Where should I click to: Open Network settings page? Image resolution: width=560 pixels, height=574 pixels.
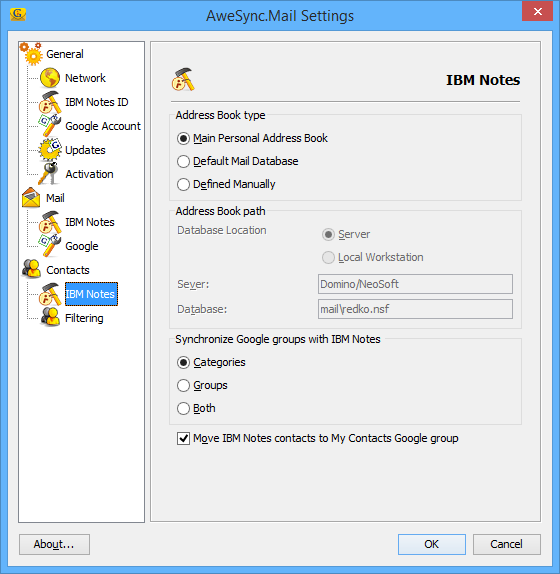tap(85, 78)
